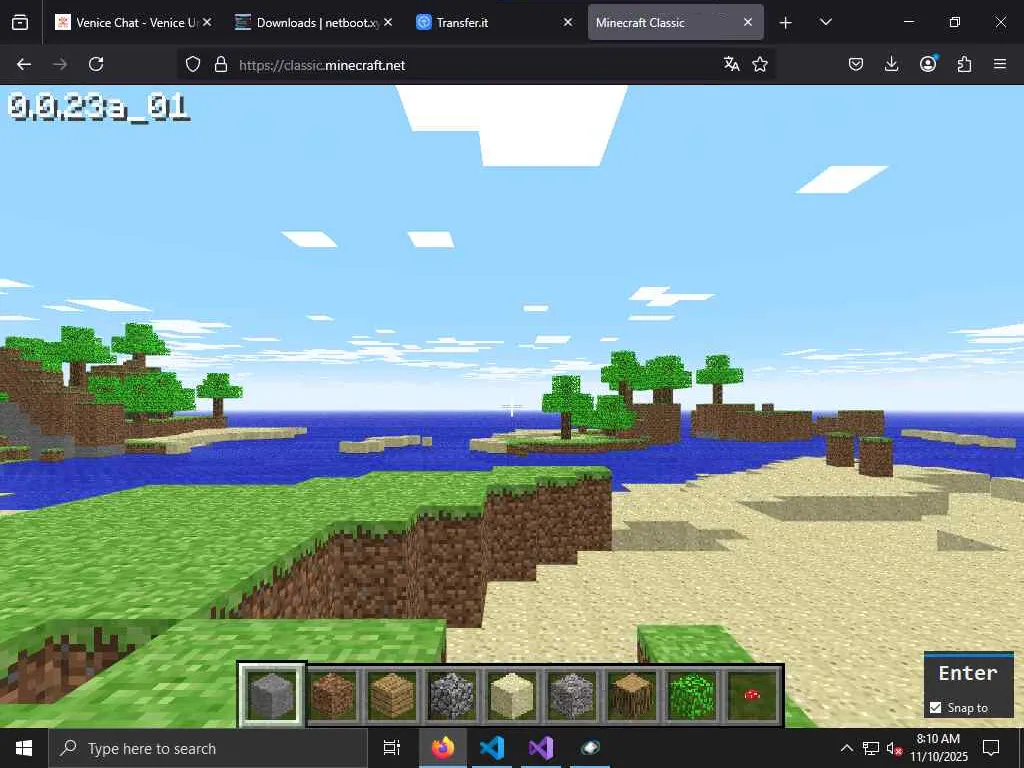1024x768 pixels.
Task: Open the Firefox downloads panel
Action: click(891, 64)
